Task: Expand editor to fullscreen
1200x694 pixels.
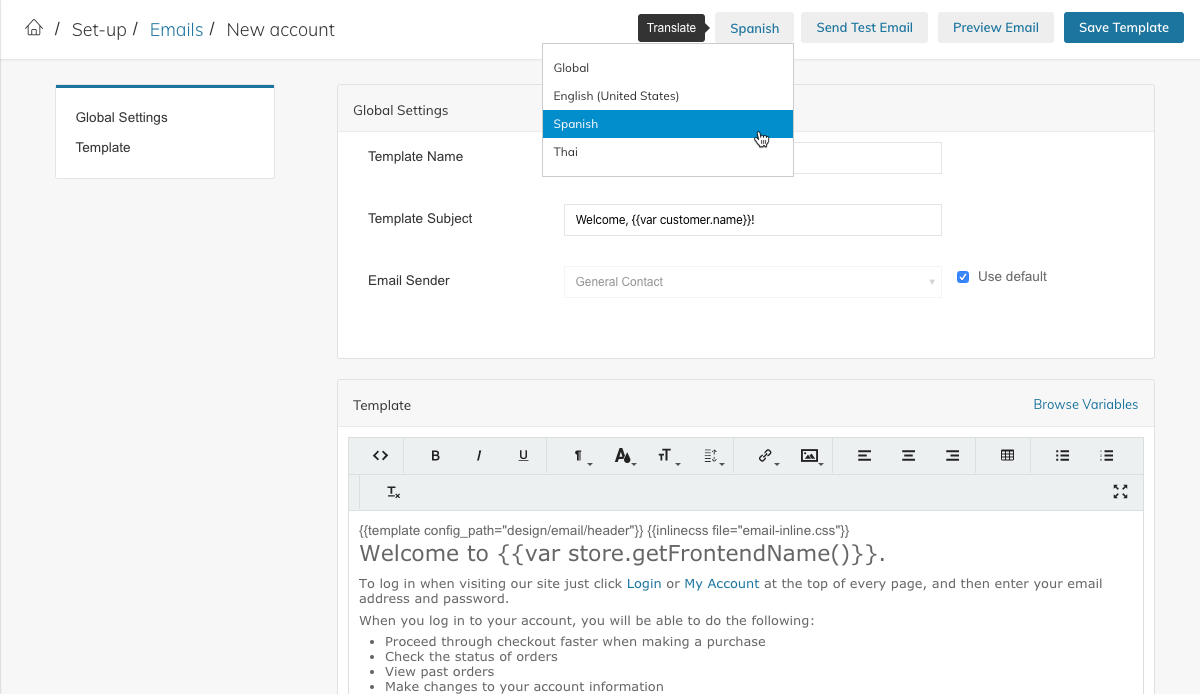Action: tap(1120, 491)
